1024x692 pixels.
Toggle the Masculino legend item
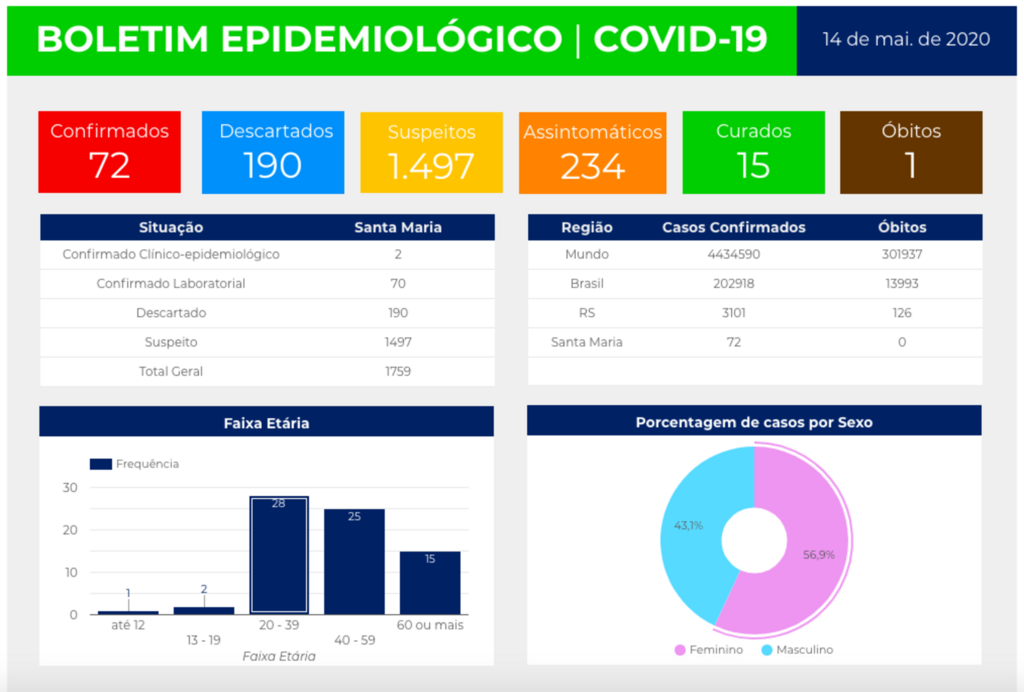[x=796, y=650]
